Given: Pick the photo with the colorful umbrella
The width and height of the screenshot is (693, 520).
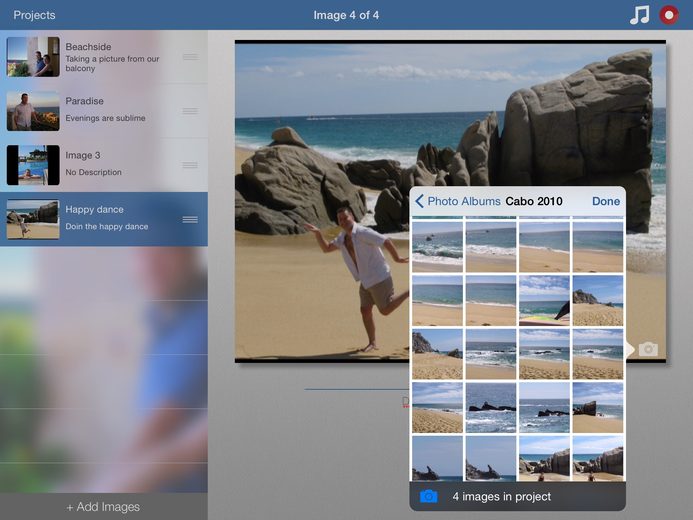Looking at the screenshot, I should click(x=544, y=300).
